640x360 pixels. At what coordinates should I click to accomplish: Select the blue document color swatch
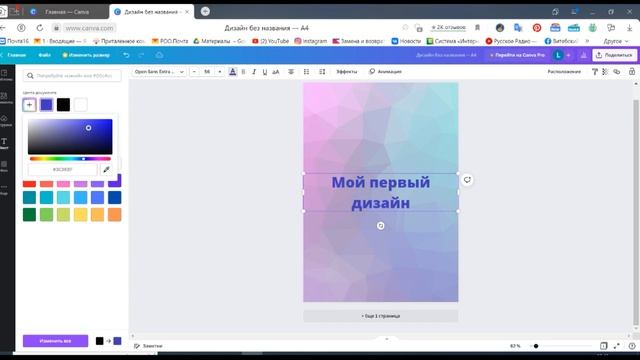[x=47, y=105]
